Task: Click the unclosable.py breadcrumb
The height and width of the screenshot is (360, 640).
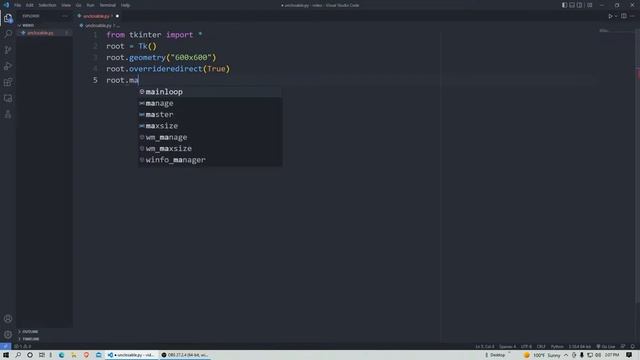Action: point(98,25)
